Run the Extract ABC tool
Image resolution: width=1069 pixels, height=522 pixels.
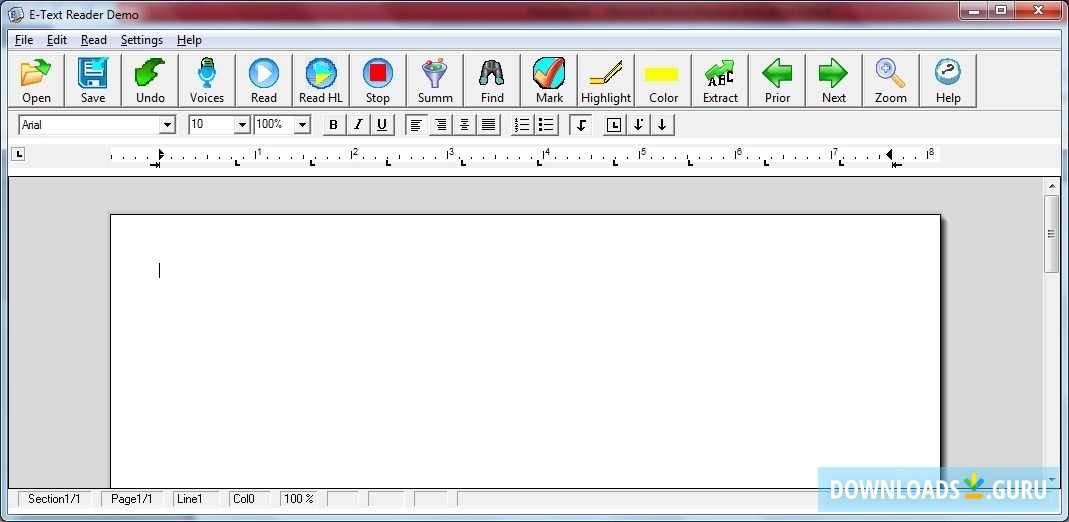pyautogui.click(x=720, y=80)
